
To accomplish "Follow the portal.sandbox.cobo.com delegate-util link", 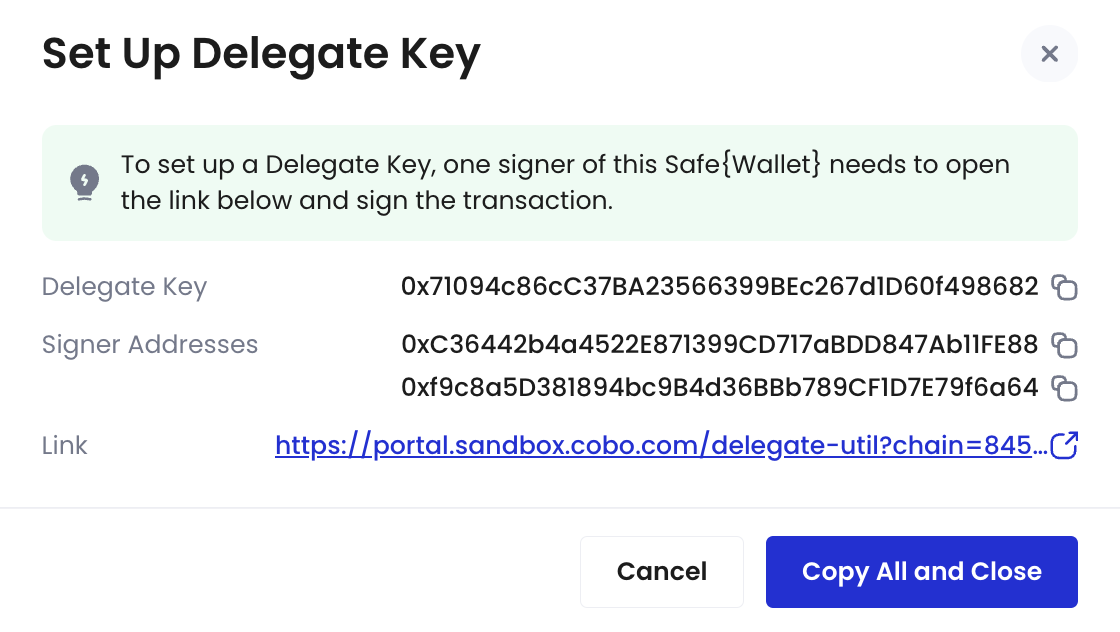I will (661, 446).
